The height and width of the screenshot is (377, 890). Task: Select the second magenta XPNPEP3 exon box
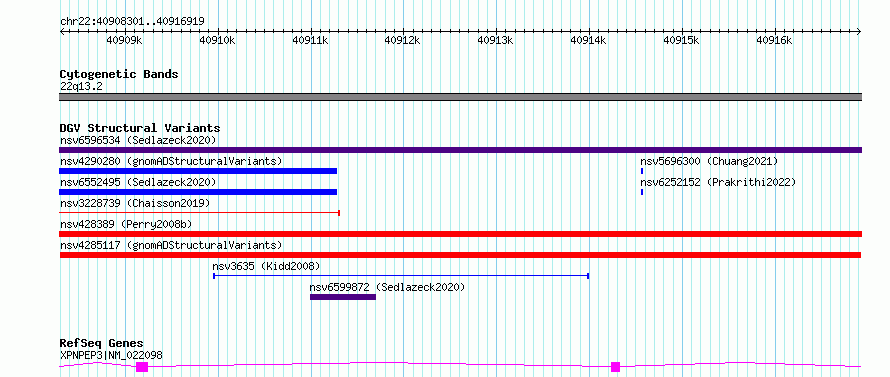click(x=615, y=367)
